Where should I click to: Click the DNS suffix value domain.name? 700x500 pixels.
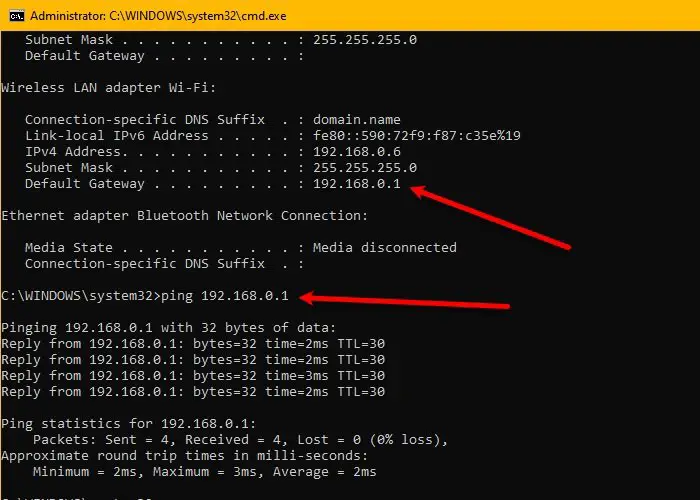tap(357, 120)
